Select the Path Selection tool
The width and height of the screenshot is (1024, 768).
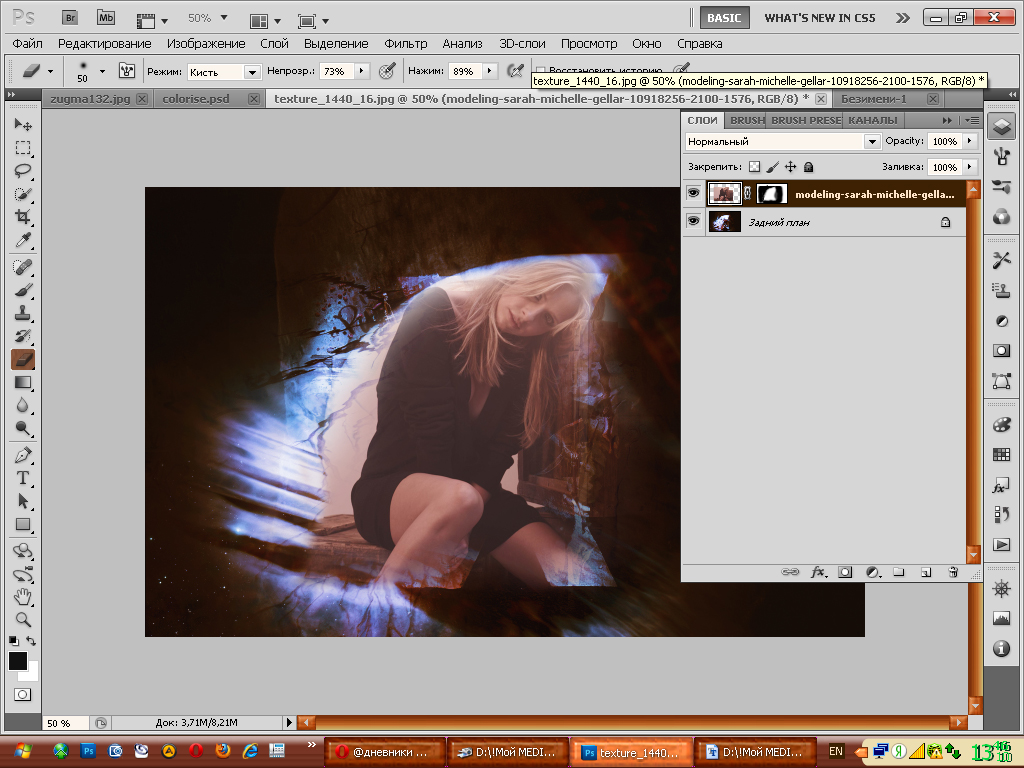click(23, 502)
